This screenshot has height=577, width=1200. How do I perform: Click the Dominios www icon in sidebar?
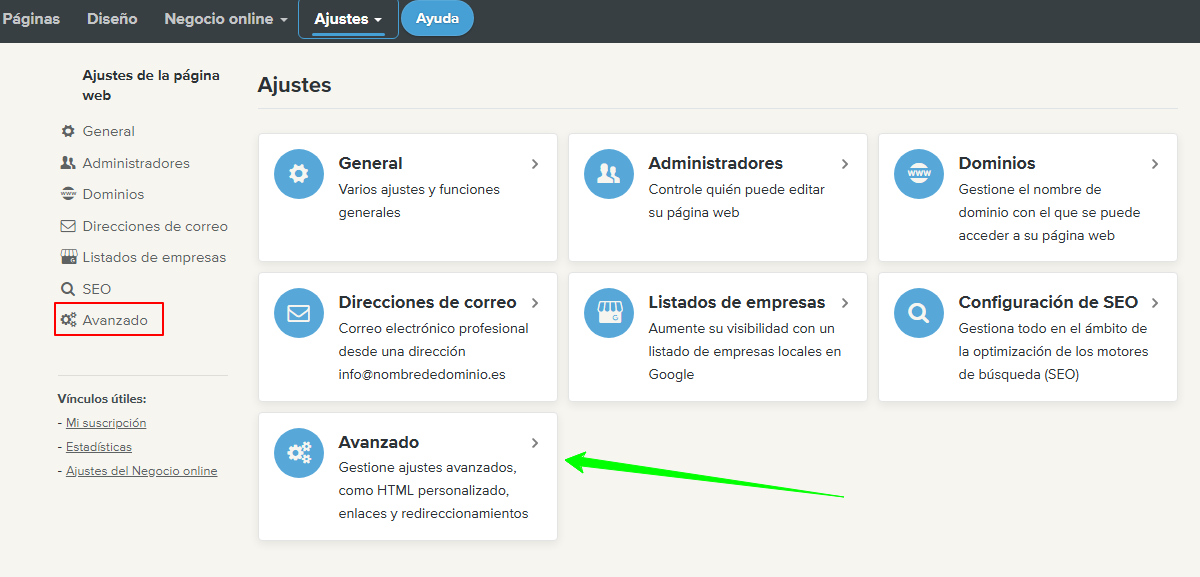[68, 194]
